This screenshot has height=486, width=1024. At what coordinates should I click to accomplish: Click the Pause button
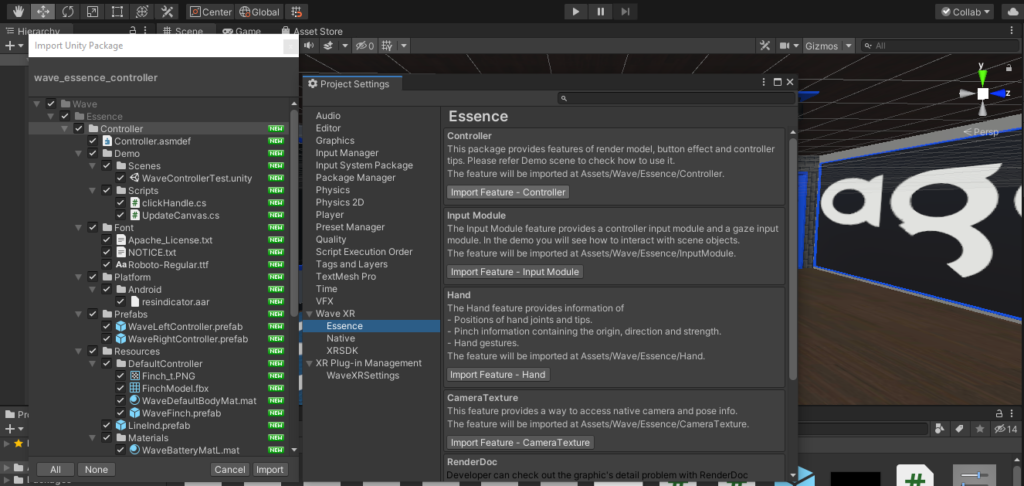[600, 12]
